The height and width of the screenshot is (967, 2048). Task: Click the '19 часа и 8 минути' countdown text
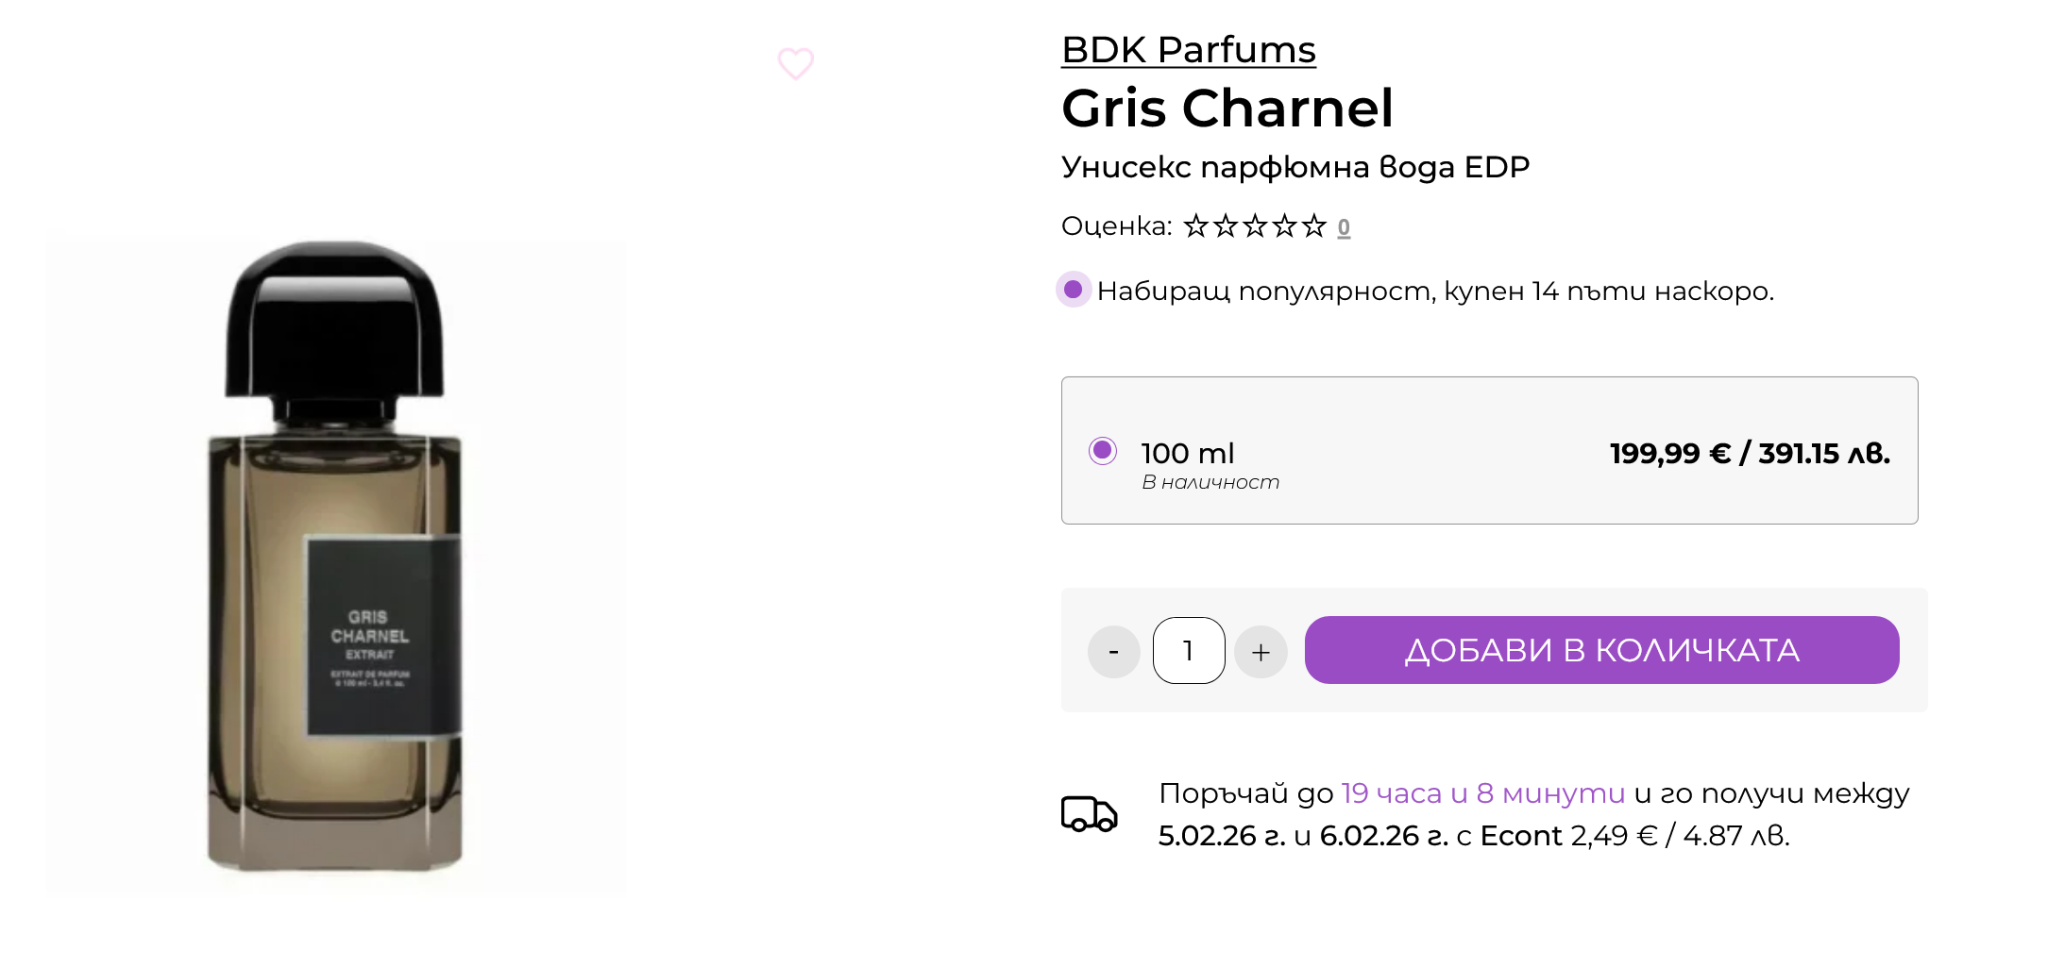click(x=1482, y=793)
